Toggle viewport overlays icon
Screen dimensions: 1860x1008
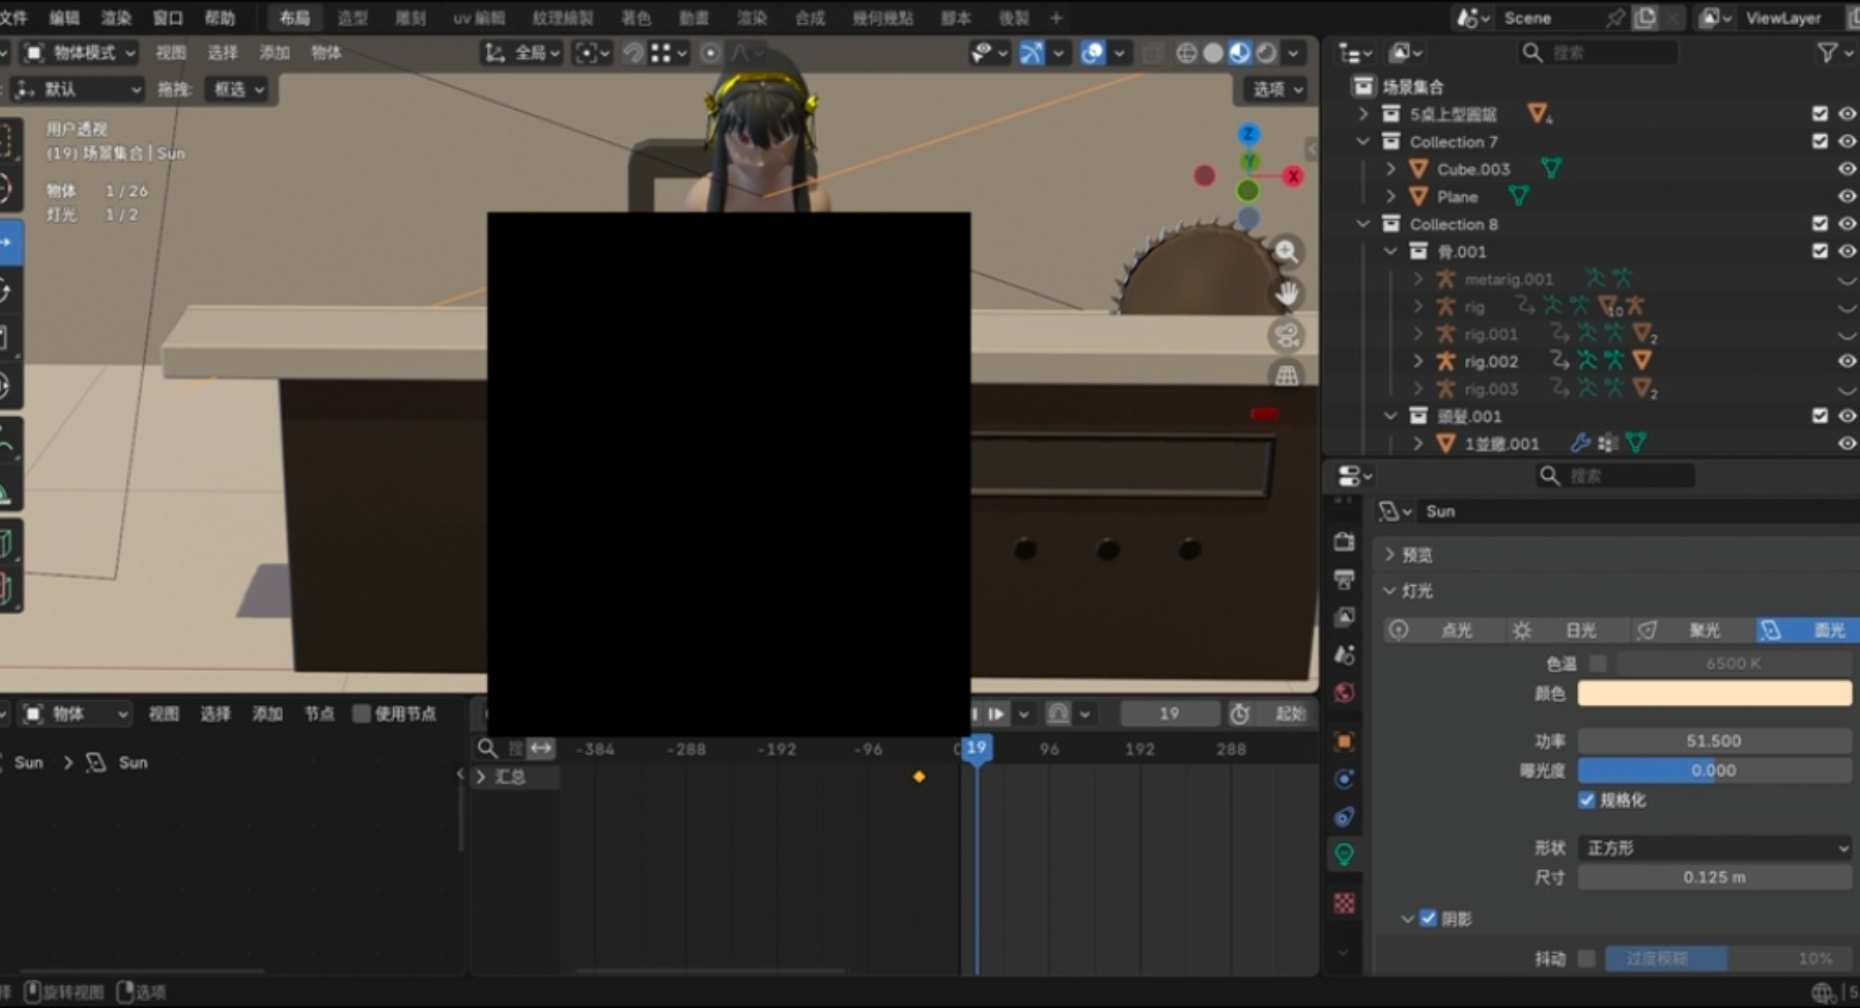1093,53
